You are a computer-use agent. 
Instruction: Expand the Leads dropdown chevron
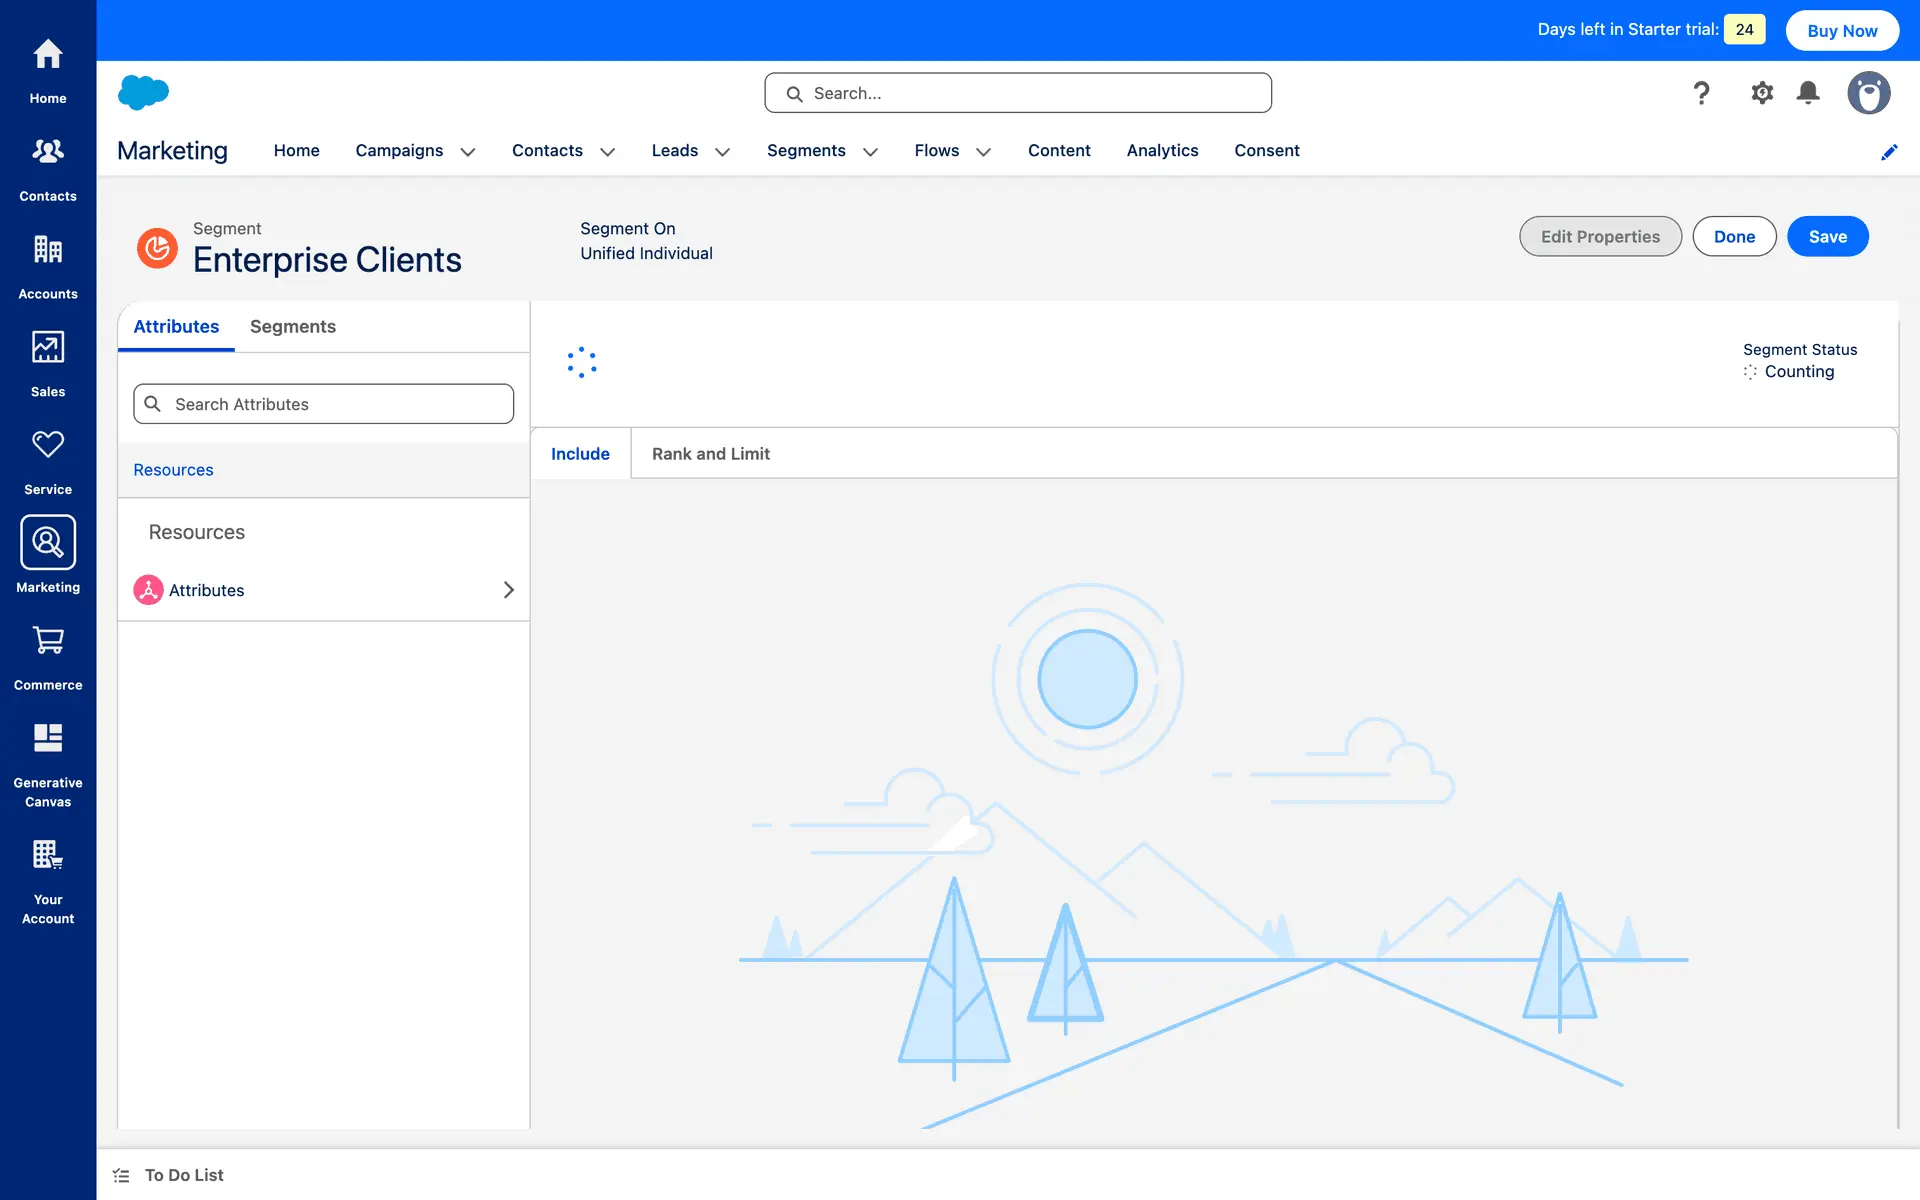pyautogui.click(x=723, y=152)
